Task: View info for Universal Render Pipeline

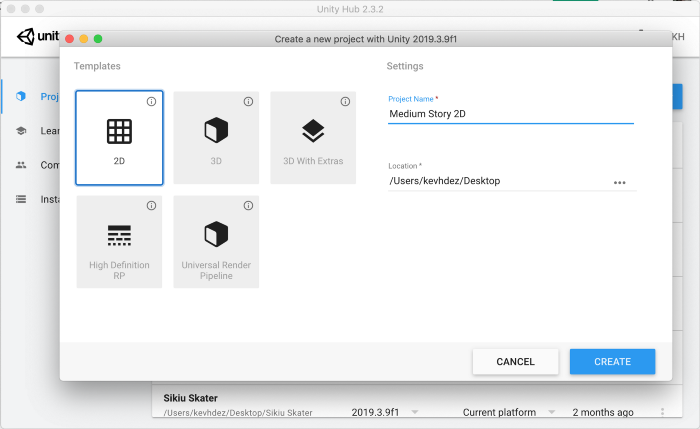Action: [248, 205]
